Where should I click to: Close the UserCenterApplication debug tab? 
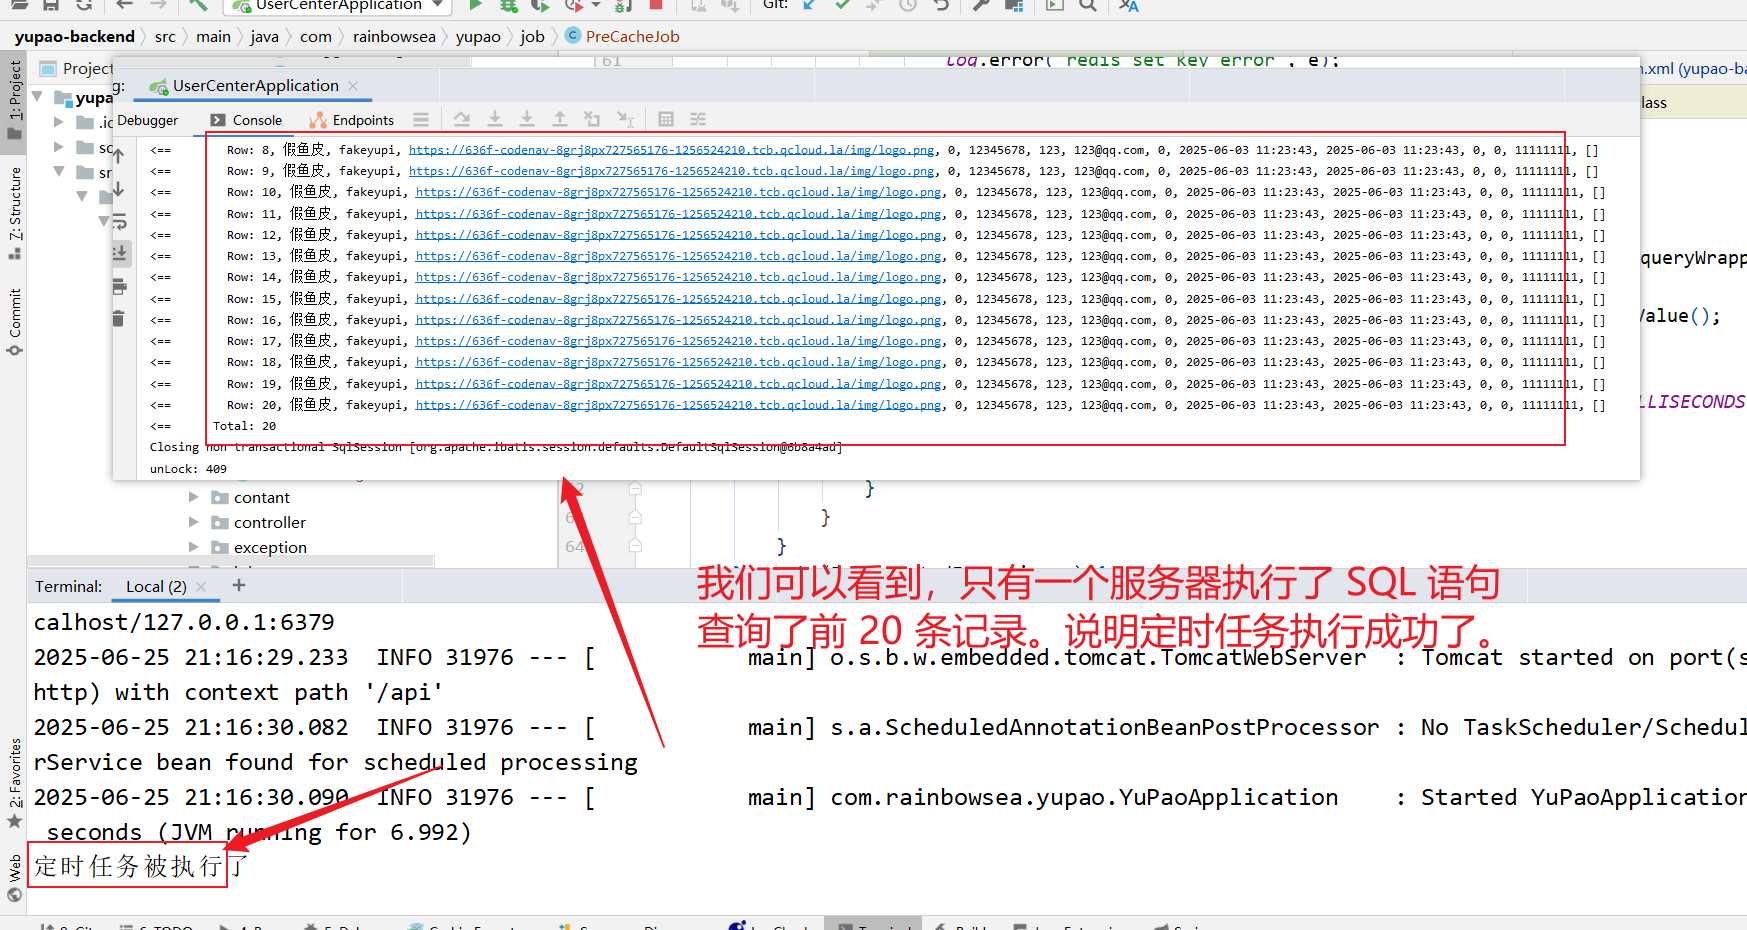click(353, 86)
